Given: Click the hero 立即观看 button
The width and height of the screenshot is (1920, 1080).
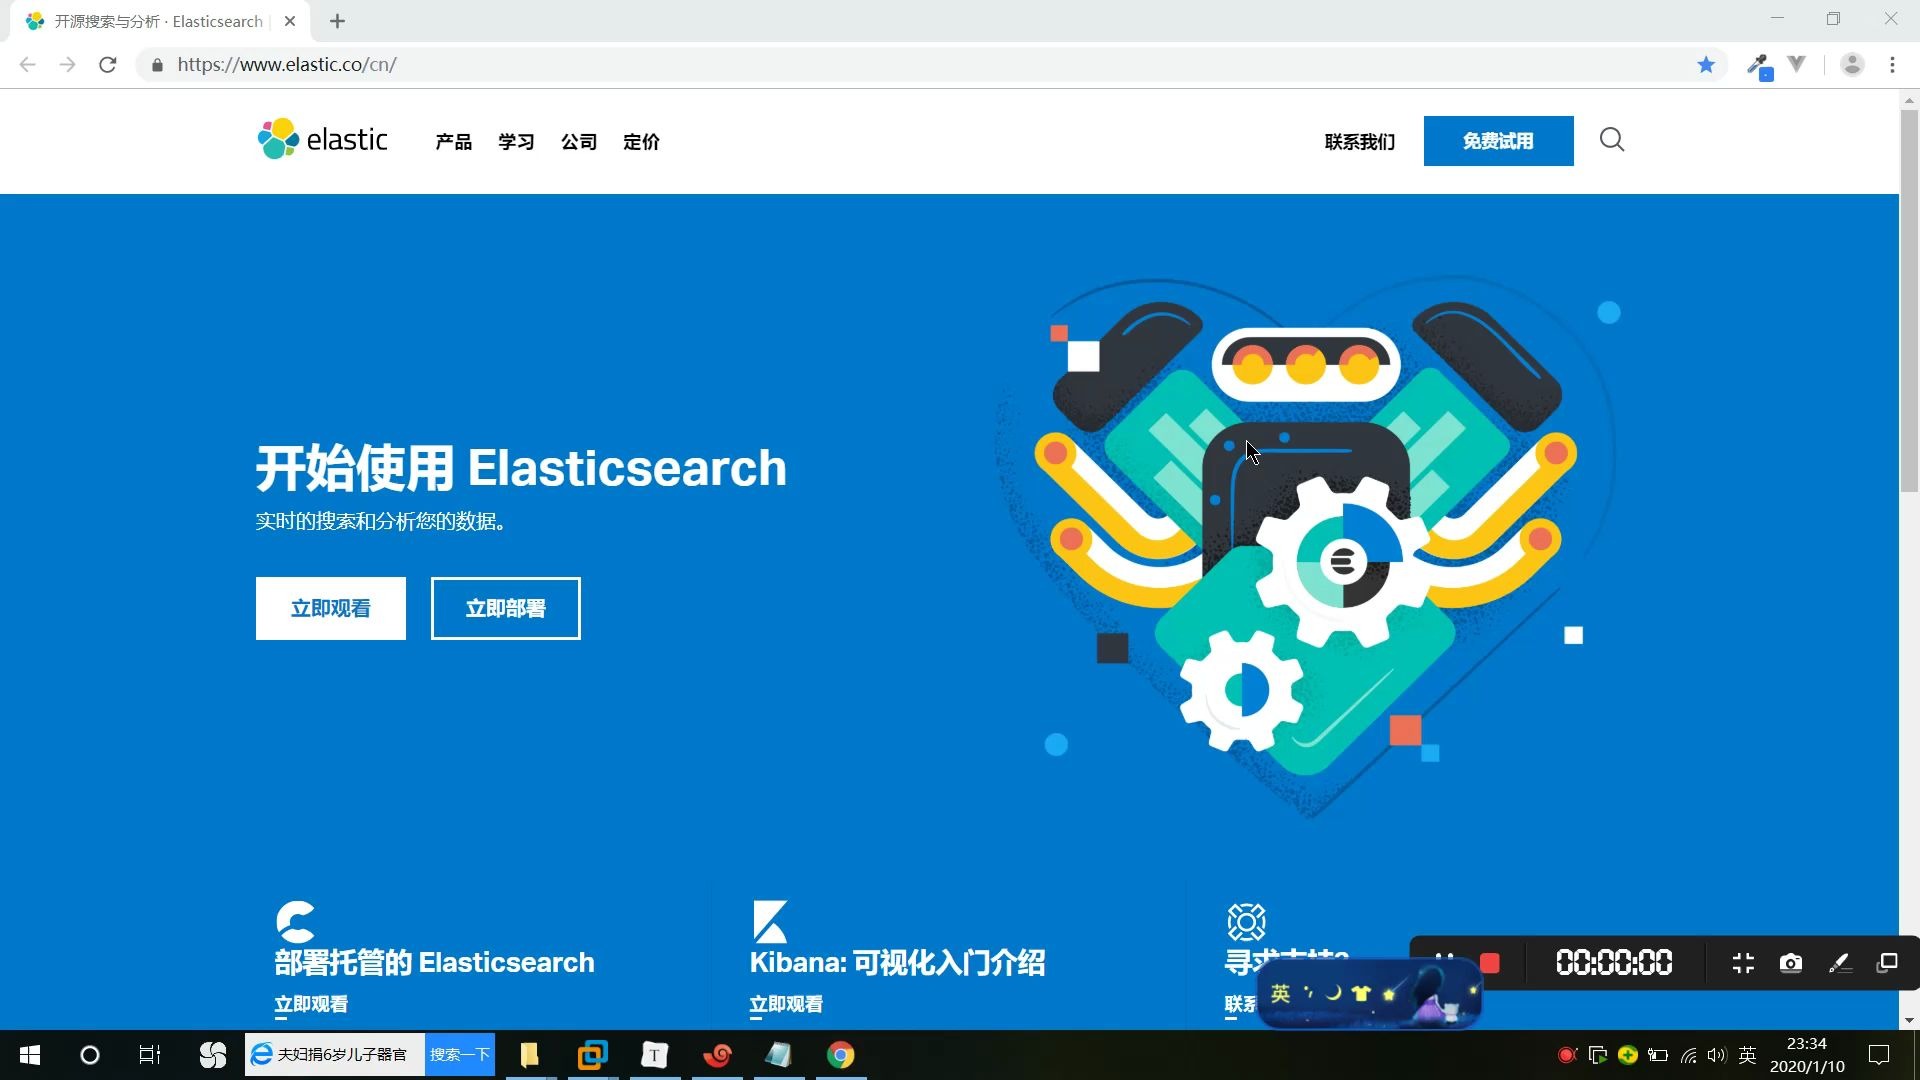Looking at the screenshot, I should coord(331,608).
